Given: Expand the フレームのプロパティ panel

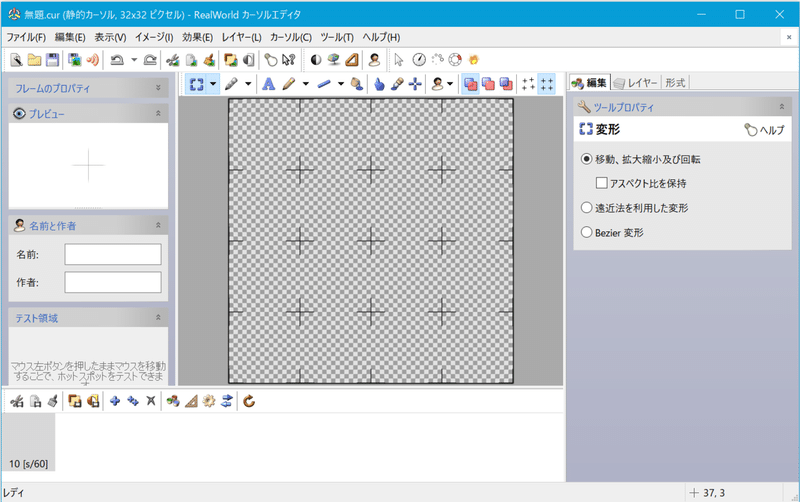Looking at the screenshot, I should [158, 88].
